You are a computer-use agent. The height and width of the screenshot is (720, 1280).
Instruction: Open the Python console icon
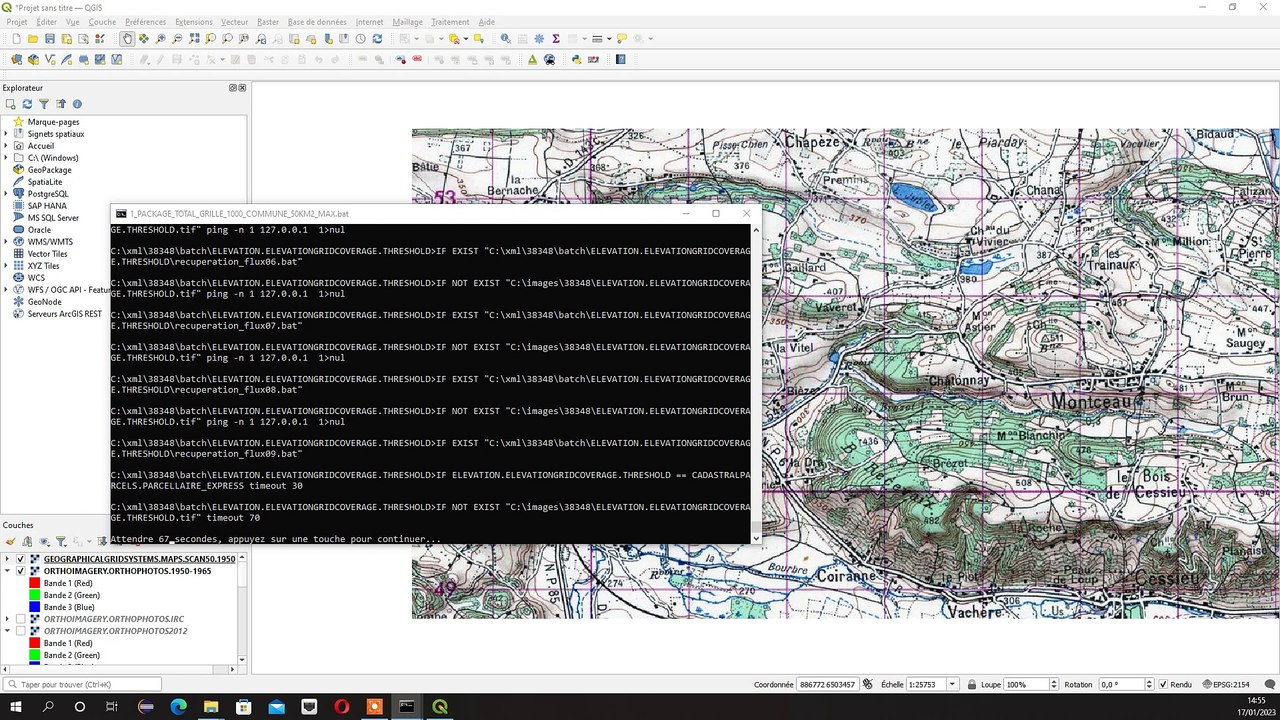tap(576, 59)
